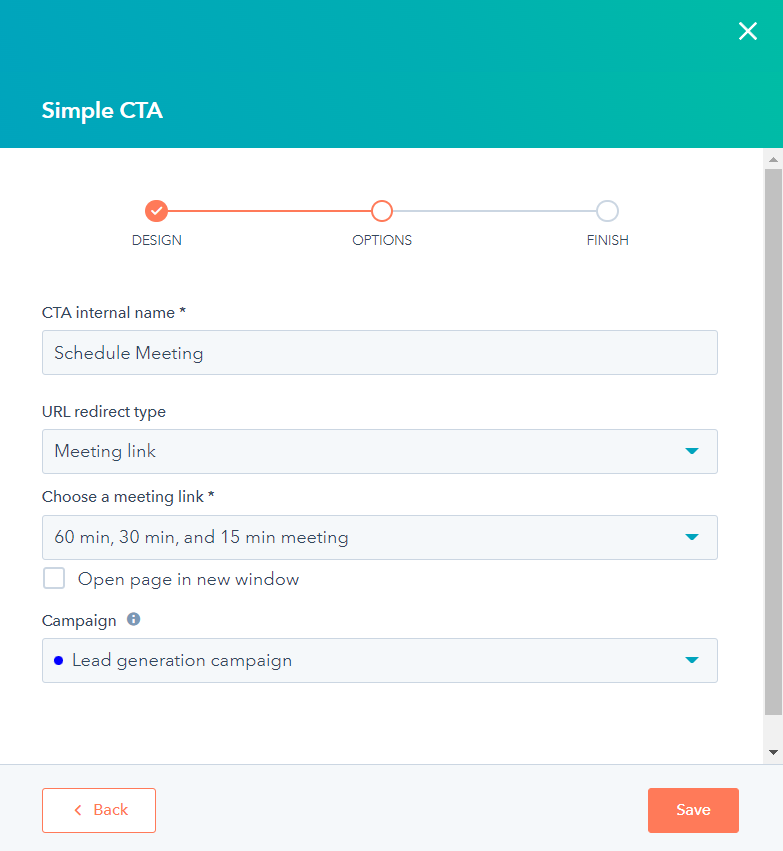Save the Simple CTA

click(693, 810)
